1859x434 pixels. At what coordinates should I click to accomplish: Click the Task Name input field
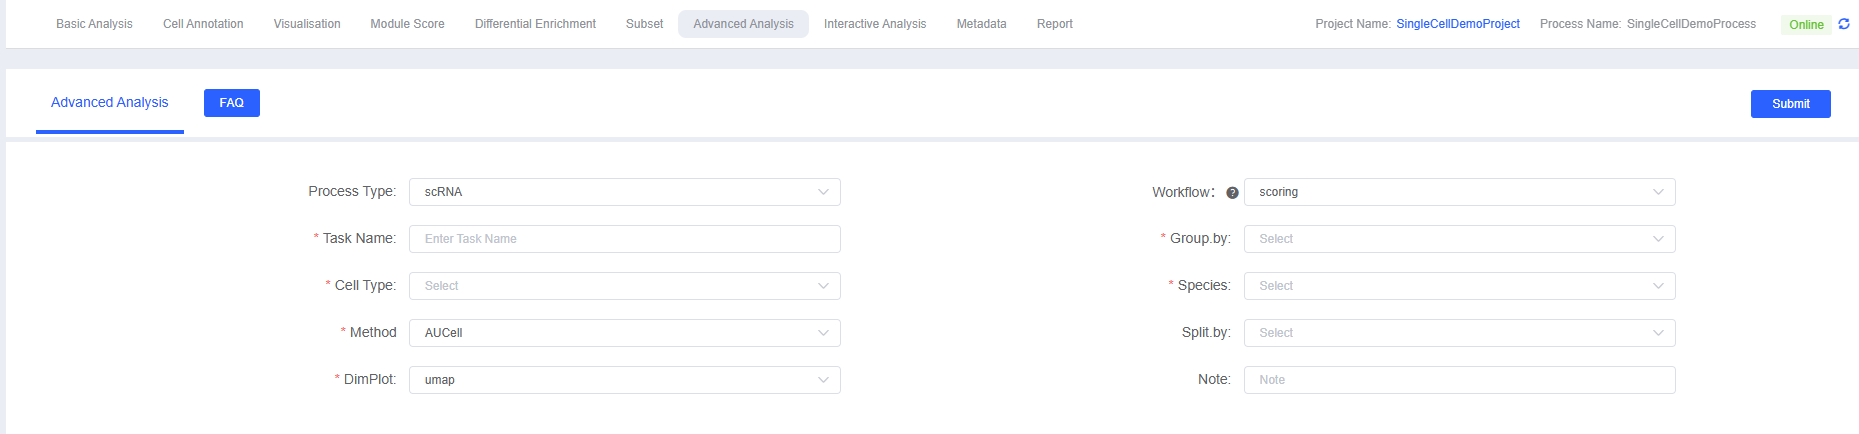pos(624,239)
